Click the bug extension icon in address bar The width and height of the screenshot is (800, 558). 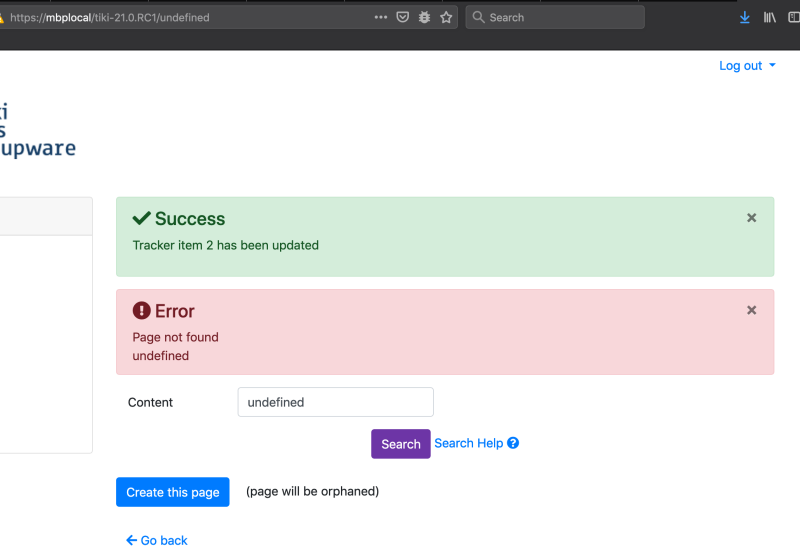(x=424, y=17)
